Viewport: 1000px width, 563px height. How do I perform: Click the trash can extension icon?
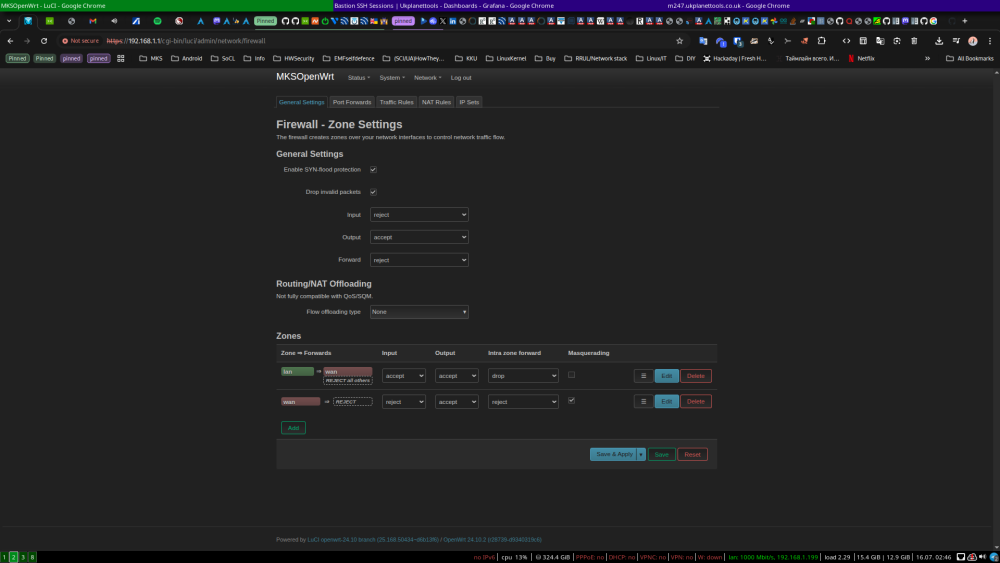(x=914, y=41)
